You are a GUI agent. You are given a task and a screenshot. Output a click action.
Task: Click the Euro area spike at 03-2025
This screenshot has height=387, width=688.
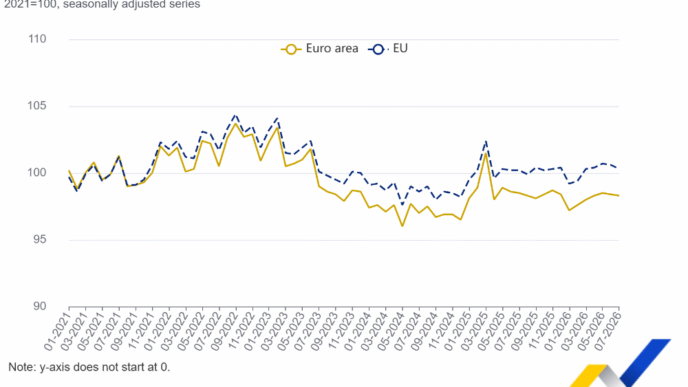point(486,154)
